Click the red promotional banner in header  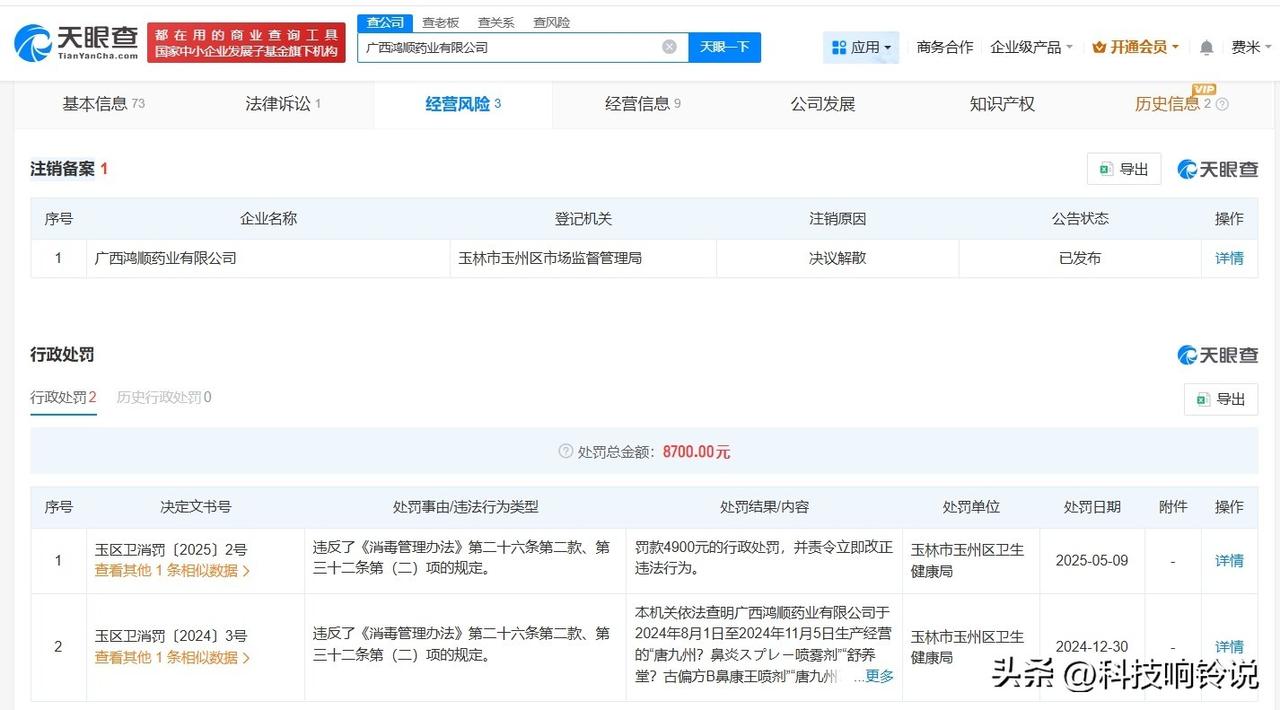[246, 43]
